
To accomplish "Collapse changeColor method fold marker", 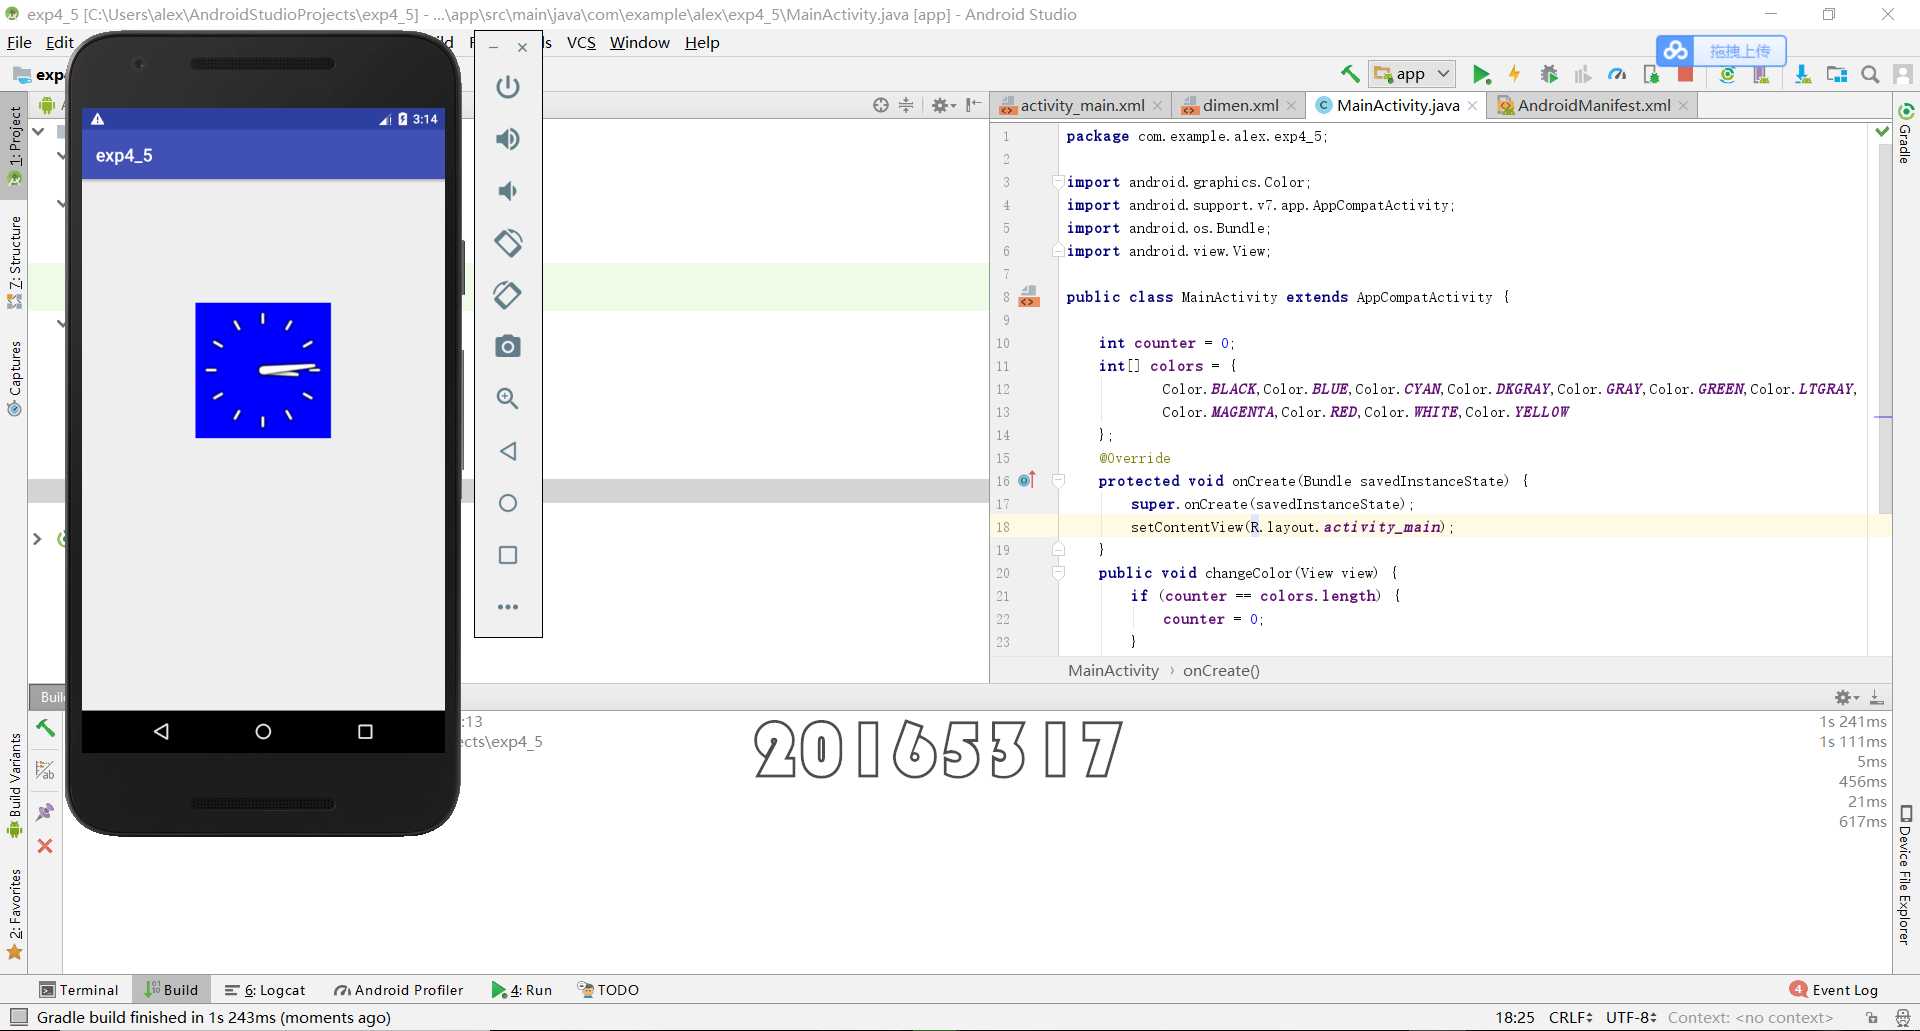I will tap(1058, 573).
